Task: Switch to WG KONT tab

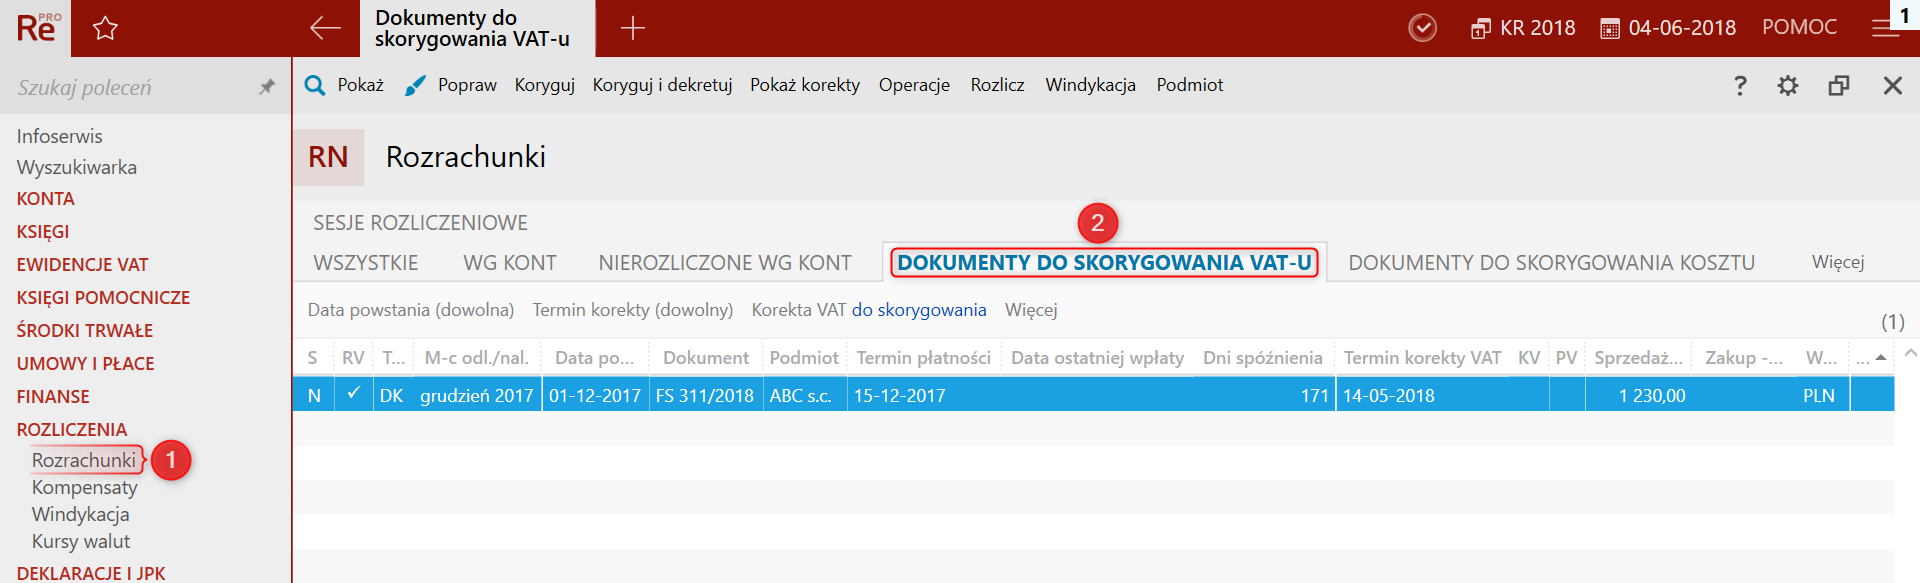Action: (510, 263)
